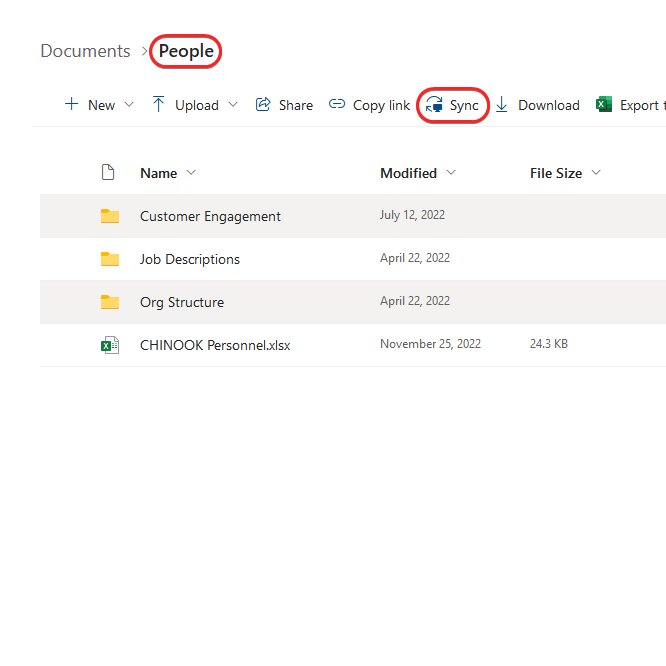Image resolution: width=666 pixels, height=666 pixels.
Task: Click the file type column header icon
Action: pyautogui.click(x=109, y=173)
